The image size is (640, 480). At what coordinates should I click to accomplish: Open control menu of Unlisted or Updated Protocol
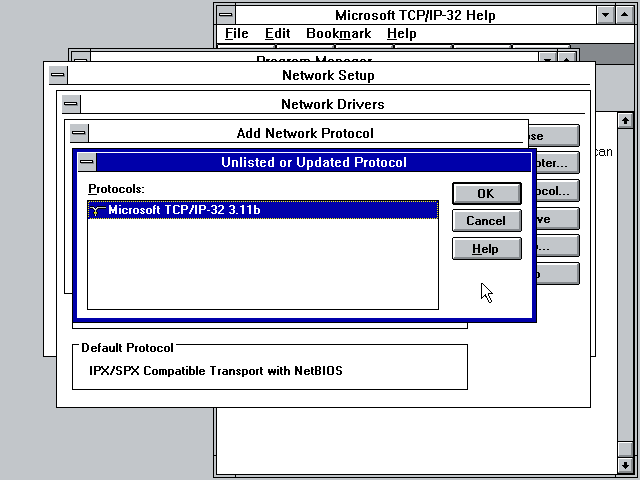tap(87, 162)
